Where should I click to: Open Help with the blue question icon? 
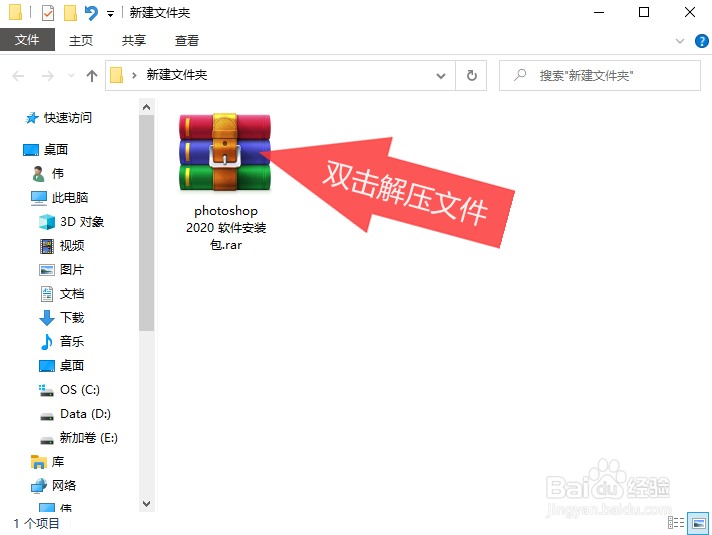coord(702,41)
